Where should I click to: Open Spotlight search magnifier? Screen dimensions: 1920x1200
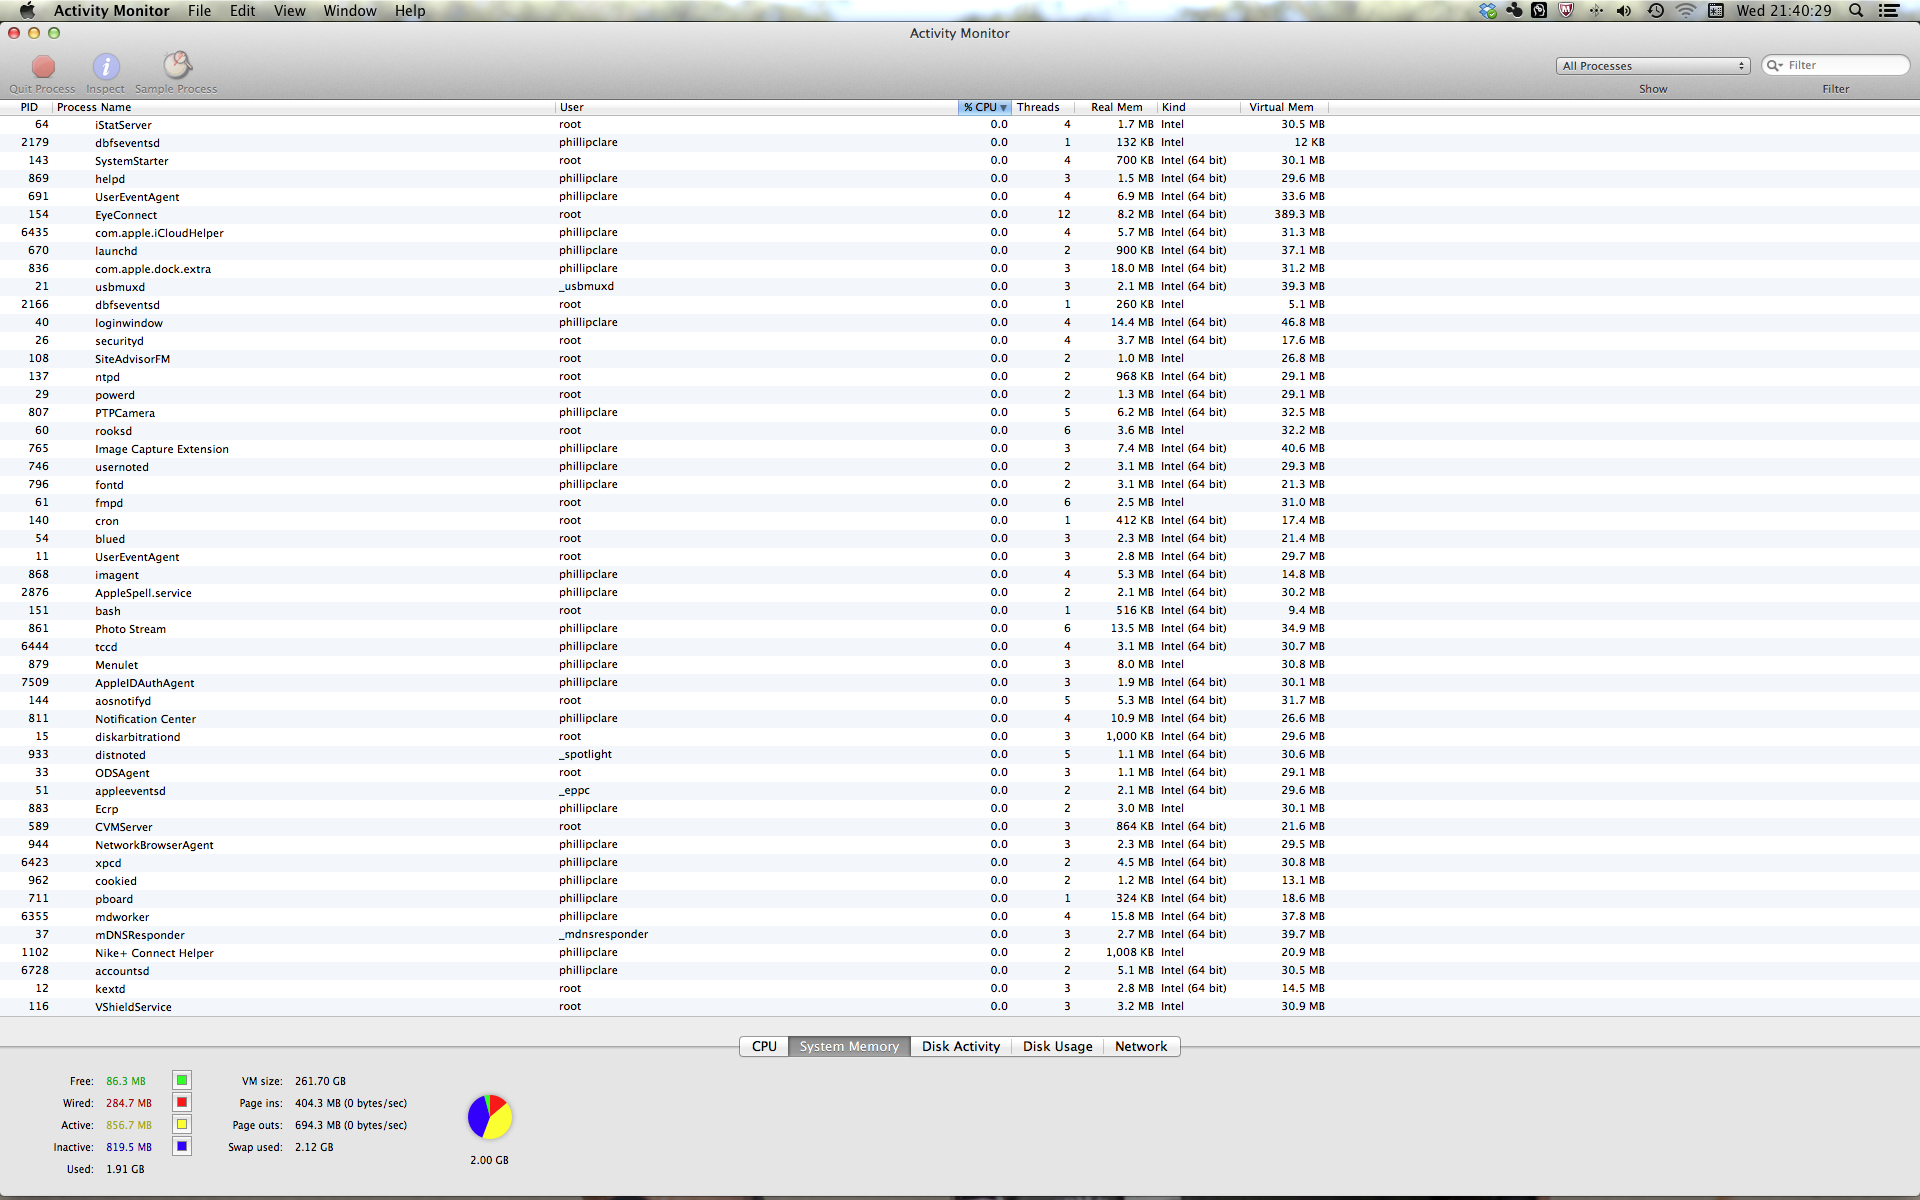click(1856, 11)
